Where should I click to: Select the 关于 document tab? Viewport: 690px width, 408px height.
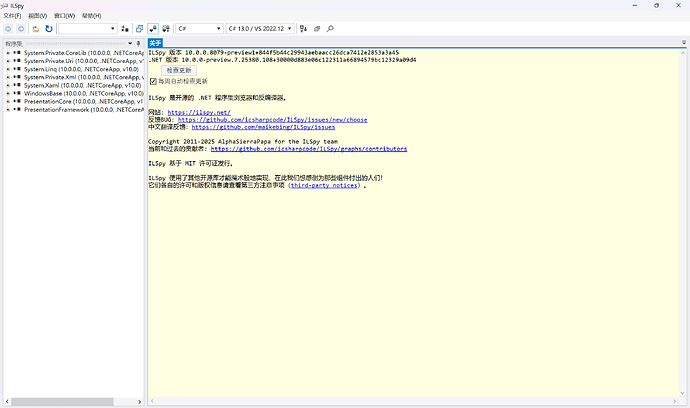[x=155, y=43]
